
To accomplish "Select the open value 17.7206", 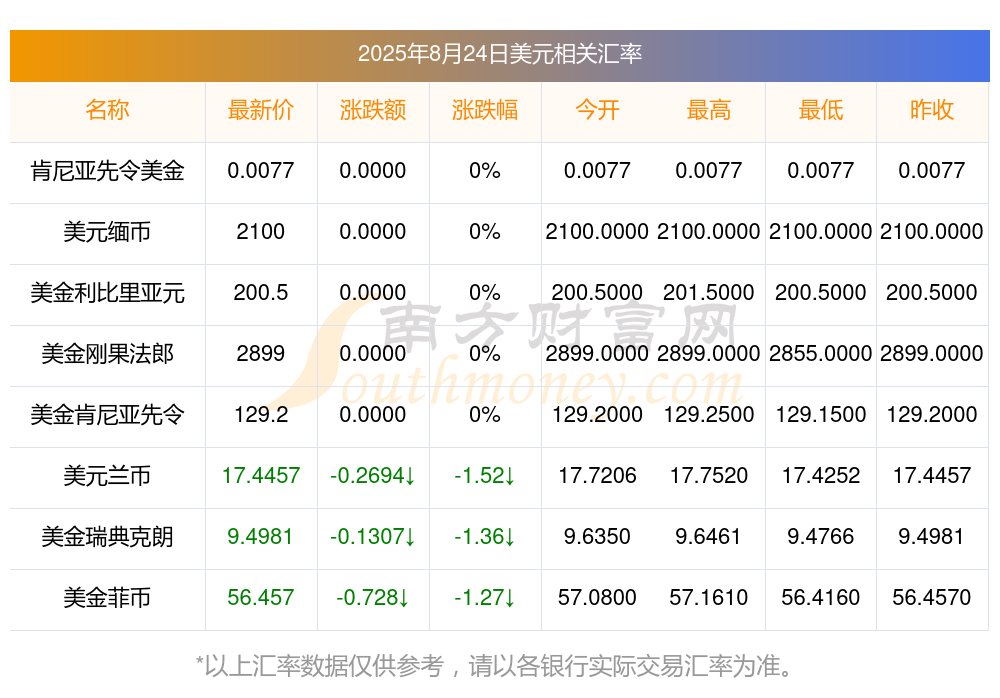I will click(x=597, y=476).
